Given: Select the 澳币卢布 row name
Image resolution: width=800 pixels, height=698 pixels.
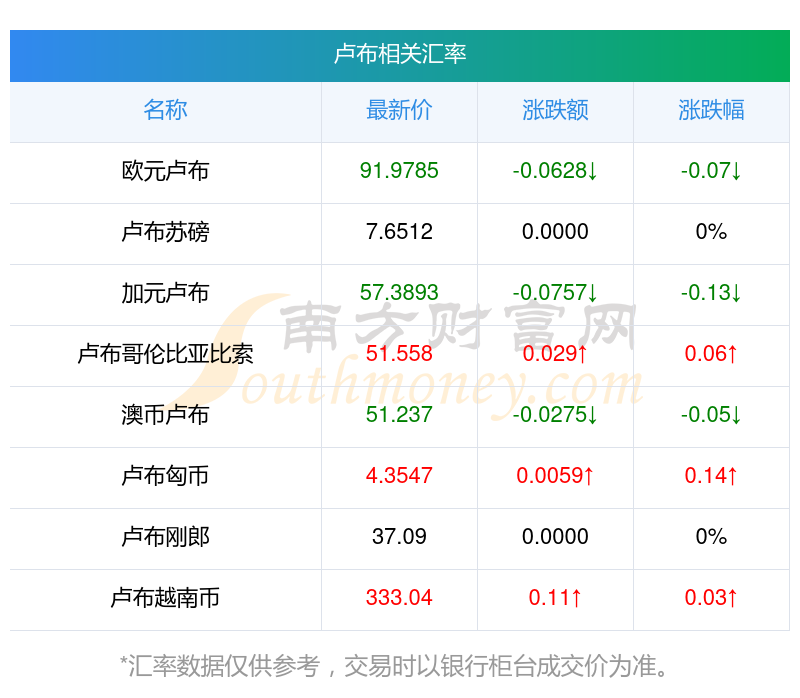Looking at the screenshot, I should (165, 415).
